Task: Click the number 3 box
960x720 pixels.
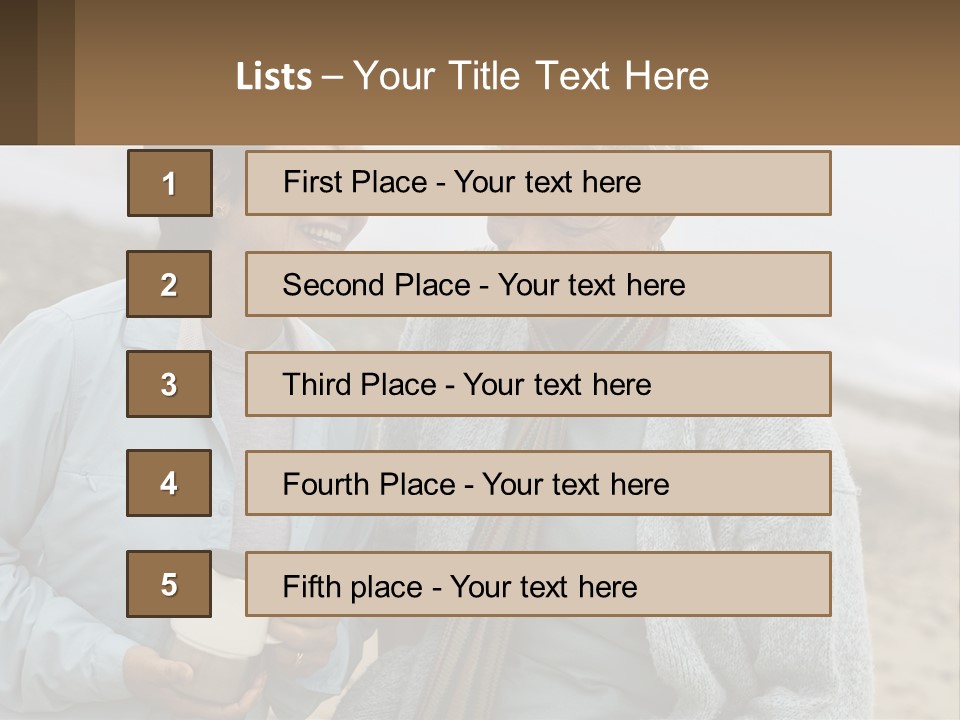Action: 169,384
